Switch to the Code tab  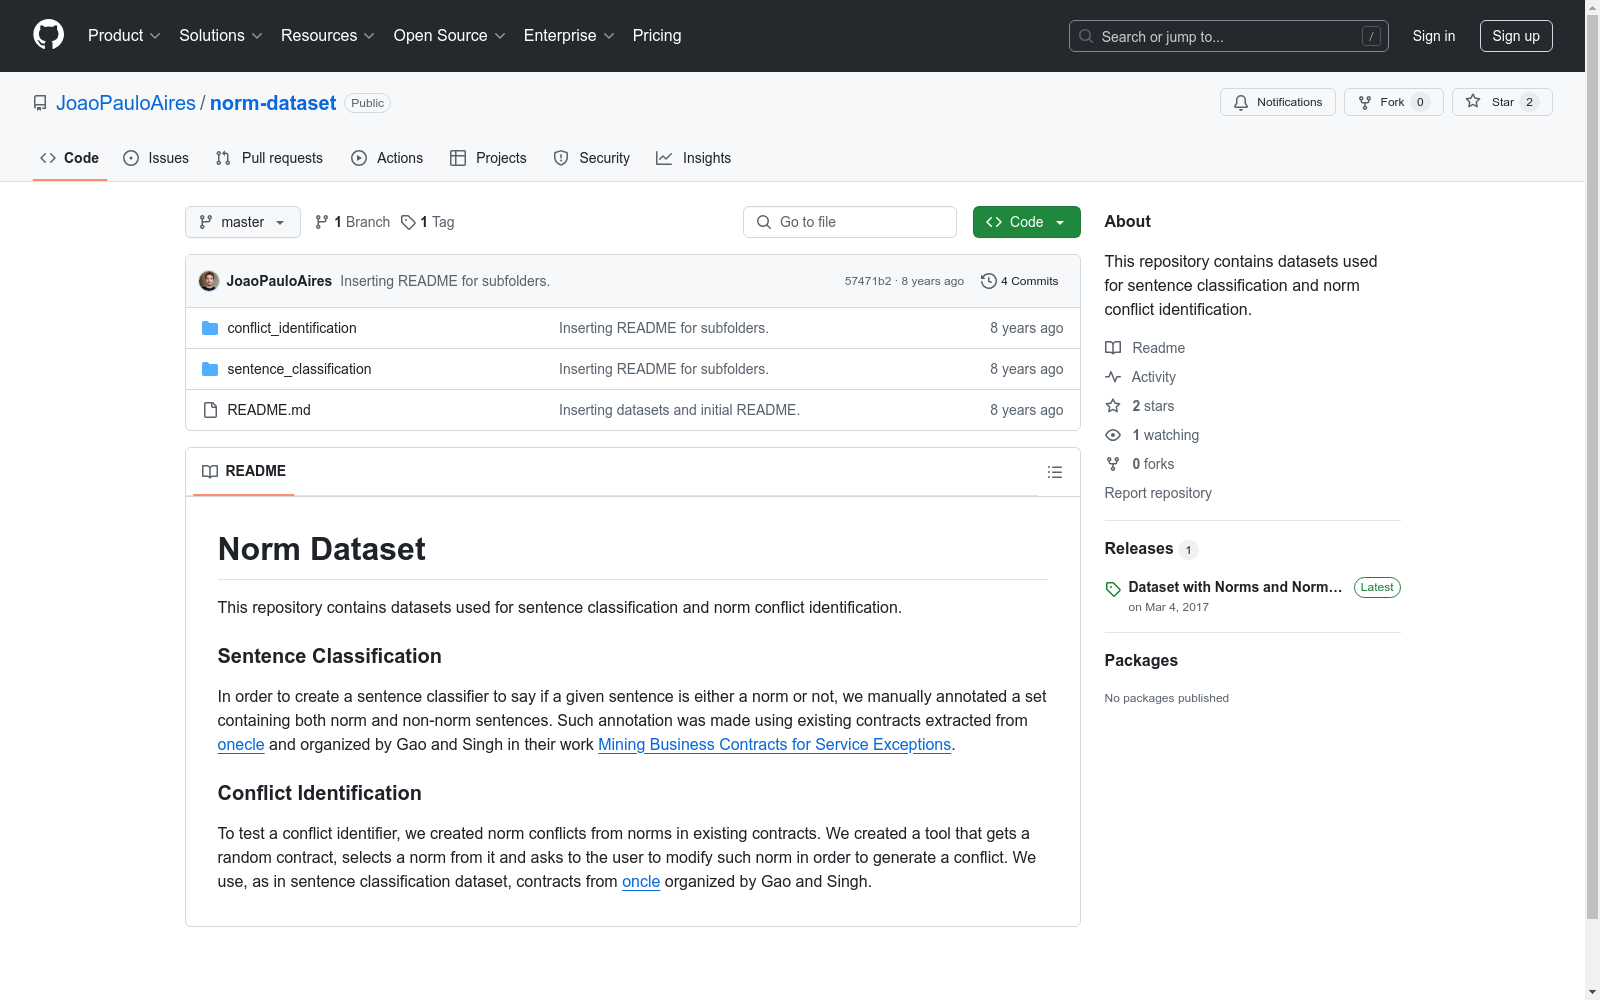click(x=70, y=158)
